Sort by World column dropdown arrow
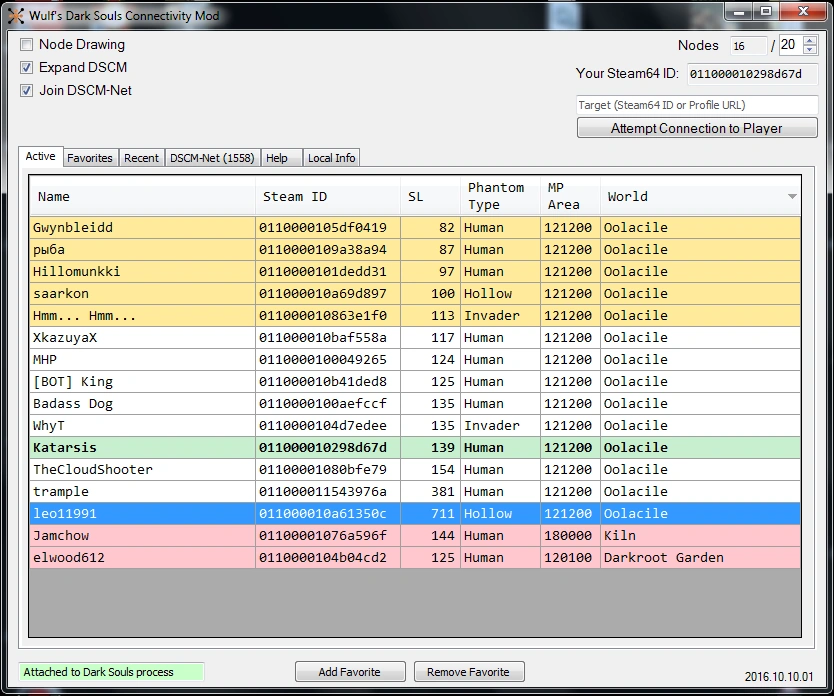Image resolution: width=834 pixels, height=696 pixels. [x=792, y=196]
